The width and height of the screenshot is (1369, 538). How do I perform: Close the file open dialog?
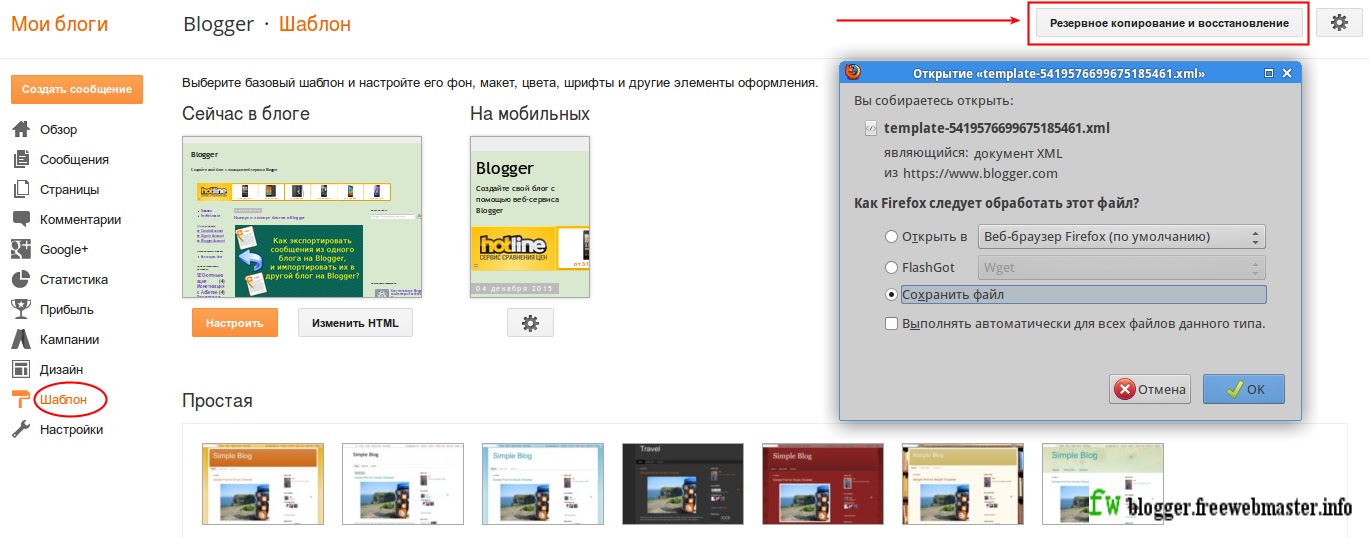click(1288, 73)
